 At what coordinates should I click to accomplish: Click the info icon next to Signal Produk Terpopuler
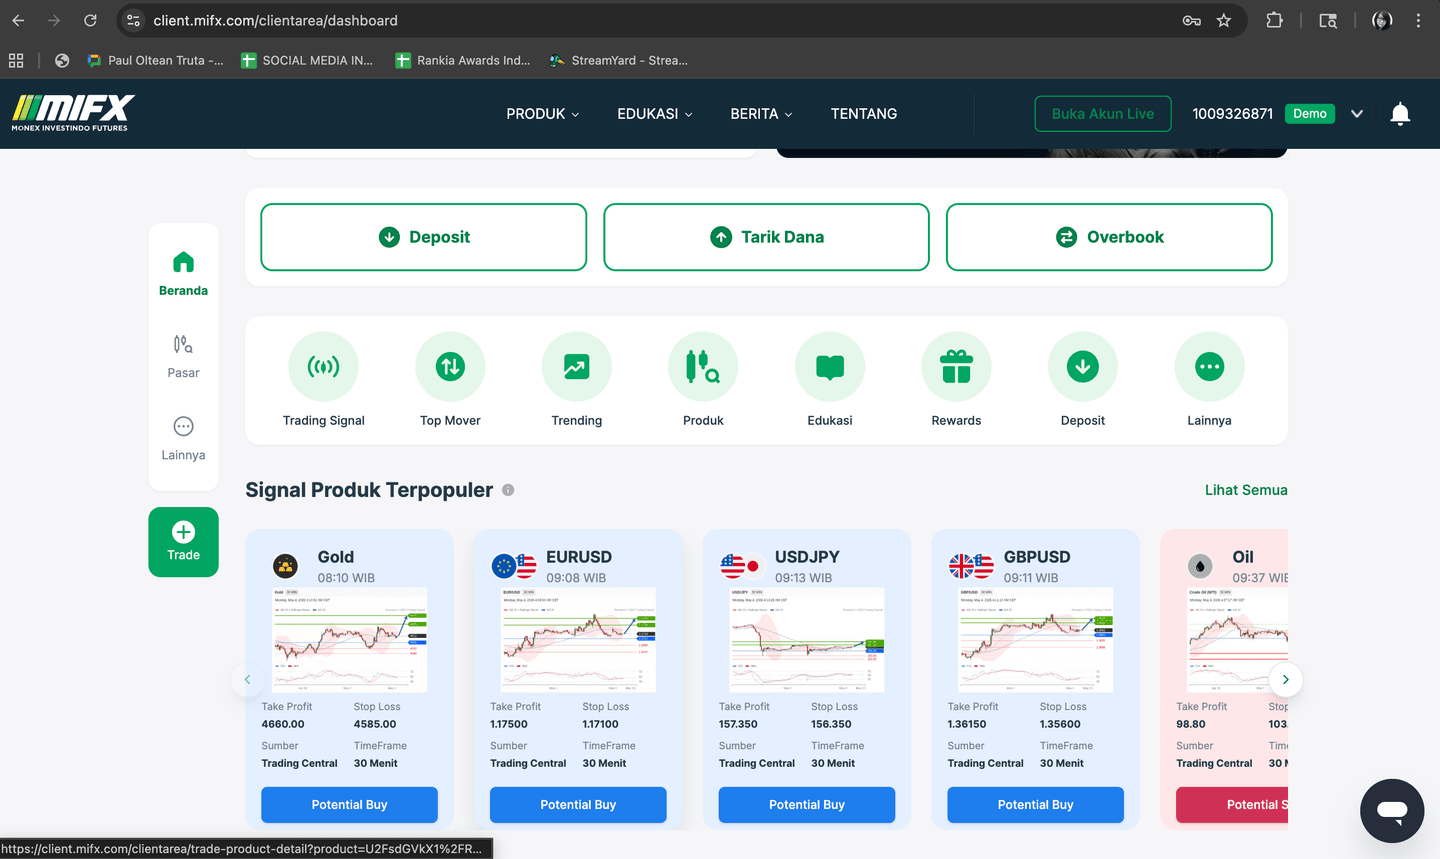pyautogui.click(x=508, y=490)
